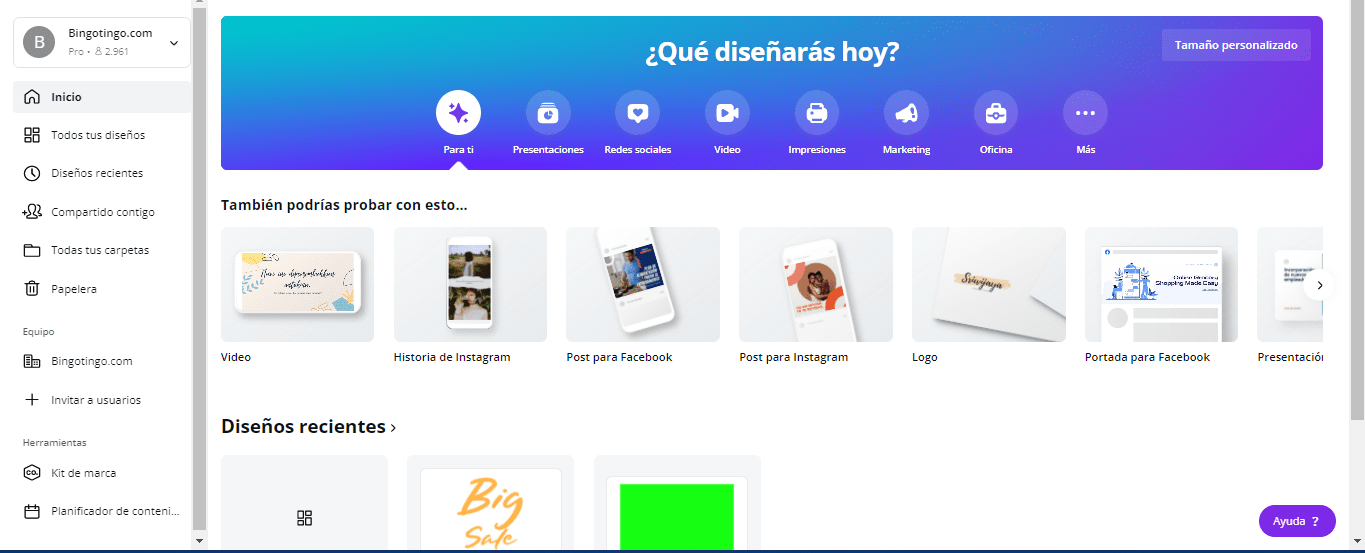The height and width of the screenshot is (553, 1365).
Task: Click the Para ti label
Action: [458, 150]
